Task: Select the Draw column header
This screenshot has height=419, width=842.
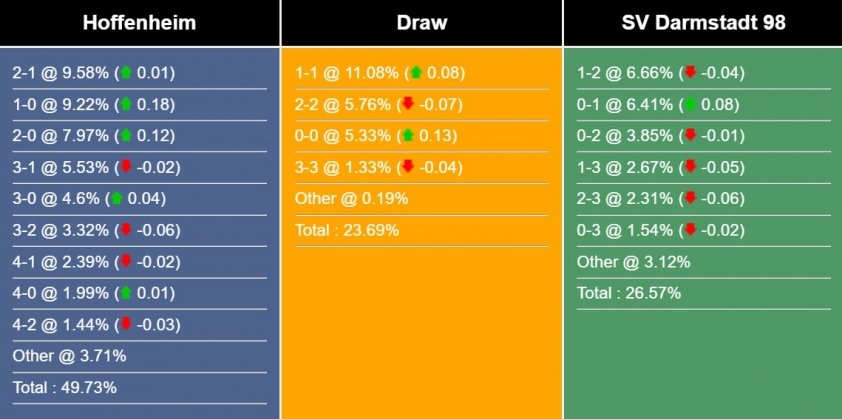Action: [x=421, y=23]
